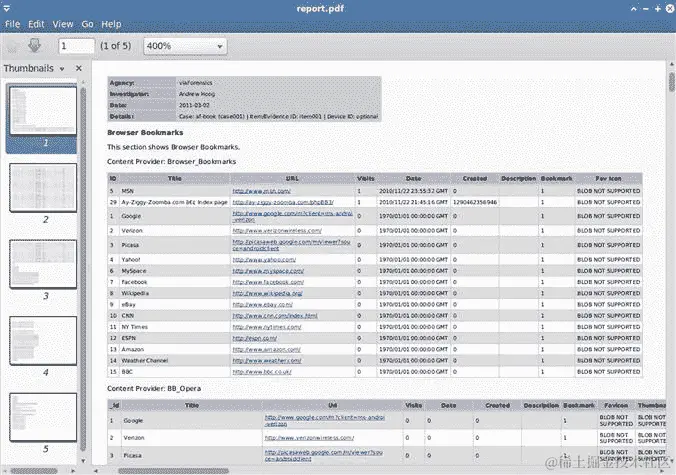This screenshot has width=676, height=475.
Task: Select page 5 thumbnail
Action: point(43,417)
